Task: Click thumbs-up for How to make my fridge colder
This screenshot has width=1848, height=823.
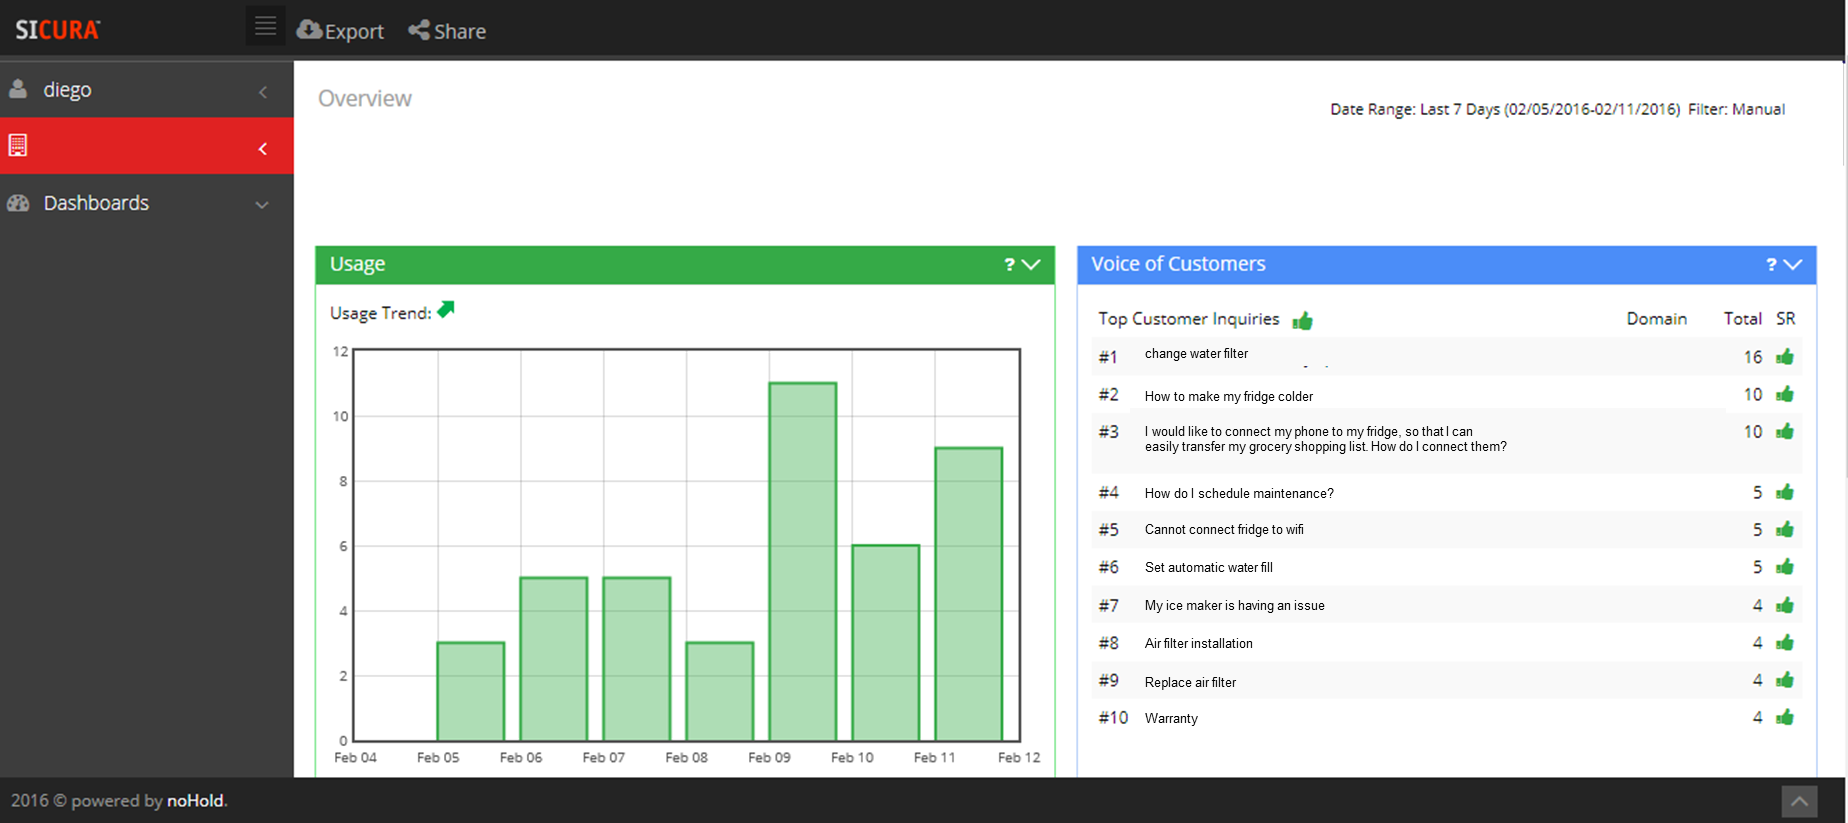Action: 1785,394
